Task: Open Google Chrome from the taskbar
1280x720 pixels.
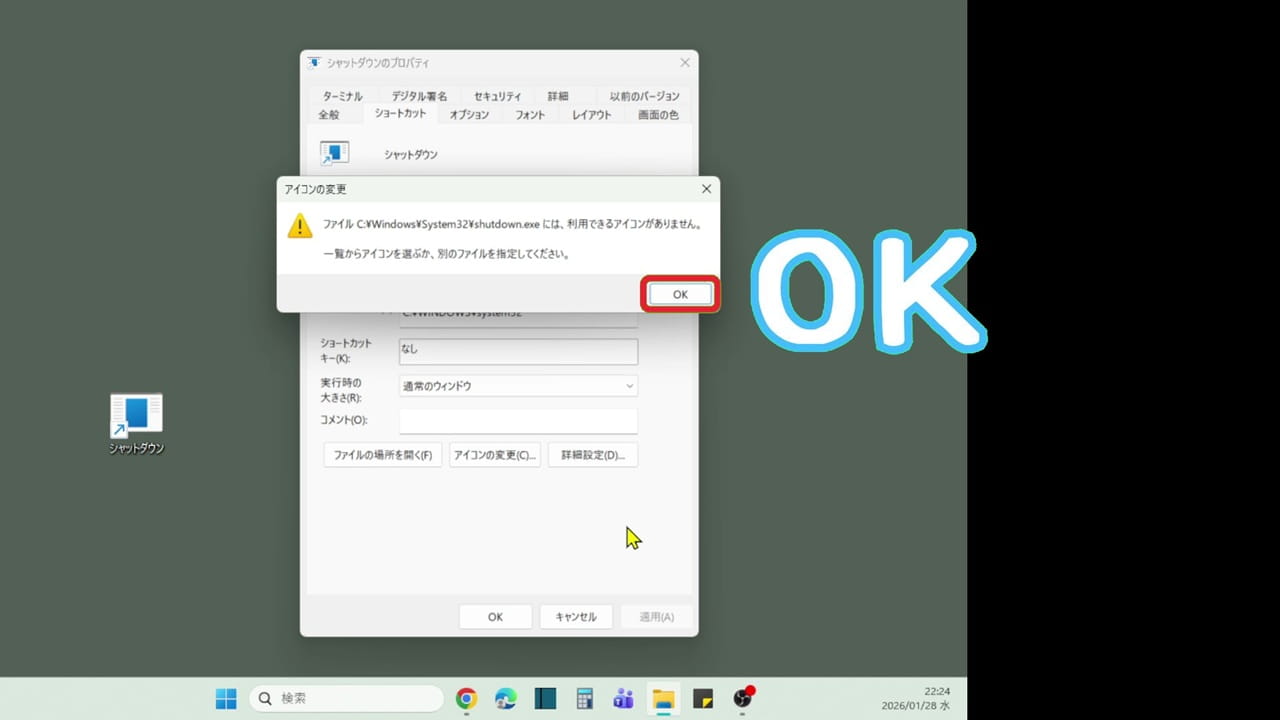Action: (466, 698)
